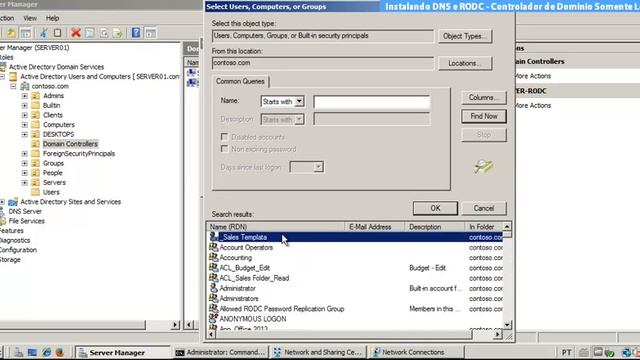This screenshot has height=360, width=640.
Task: Click More Actions under ER-RODC heading
Action: click(x=532, y=105)
